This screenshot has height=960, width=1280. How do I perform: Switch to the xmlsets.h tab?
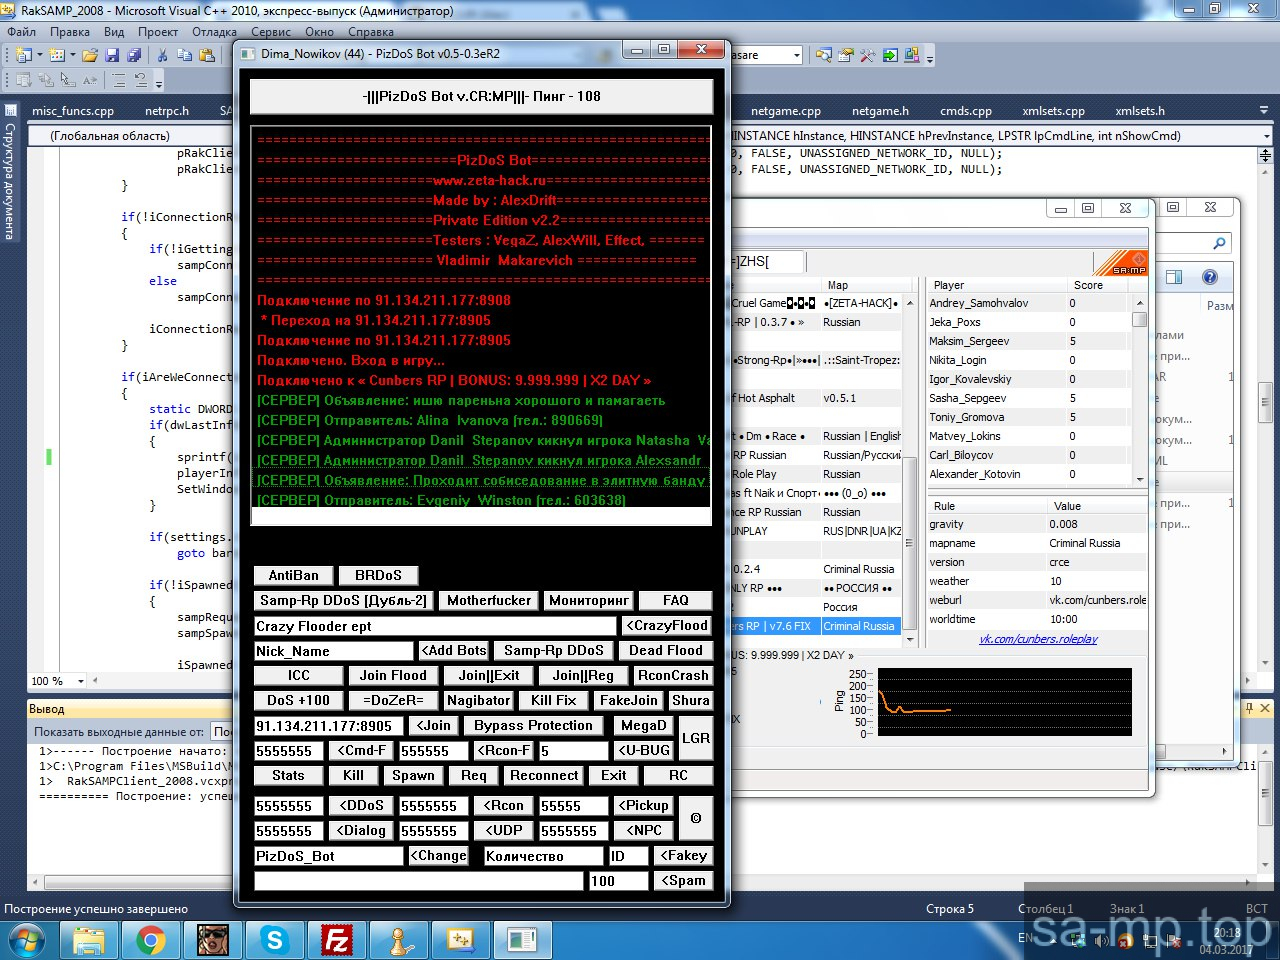[1140, 111]
